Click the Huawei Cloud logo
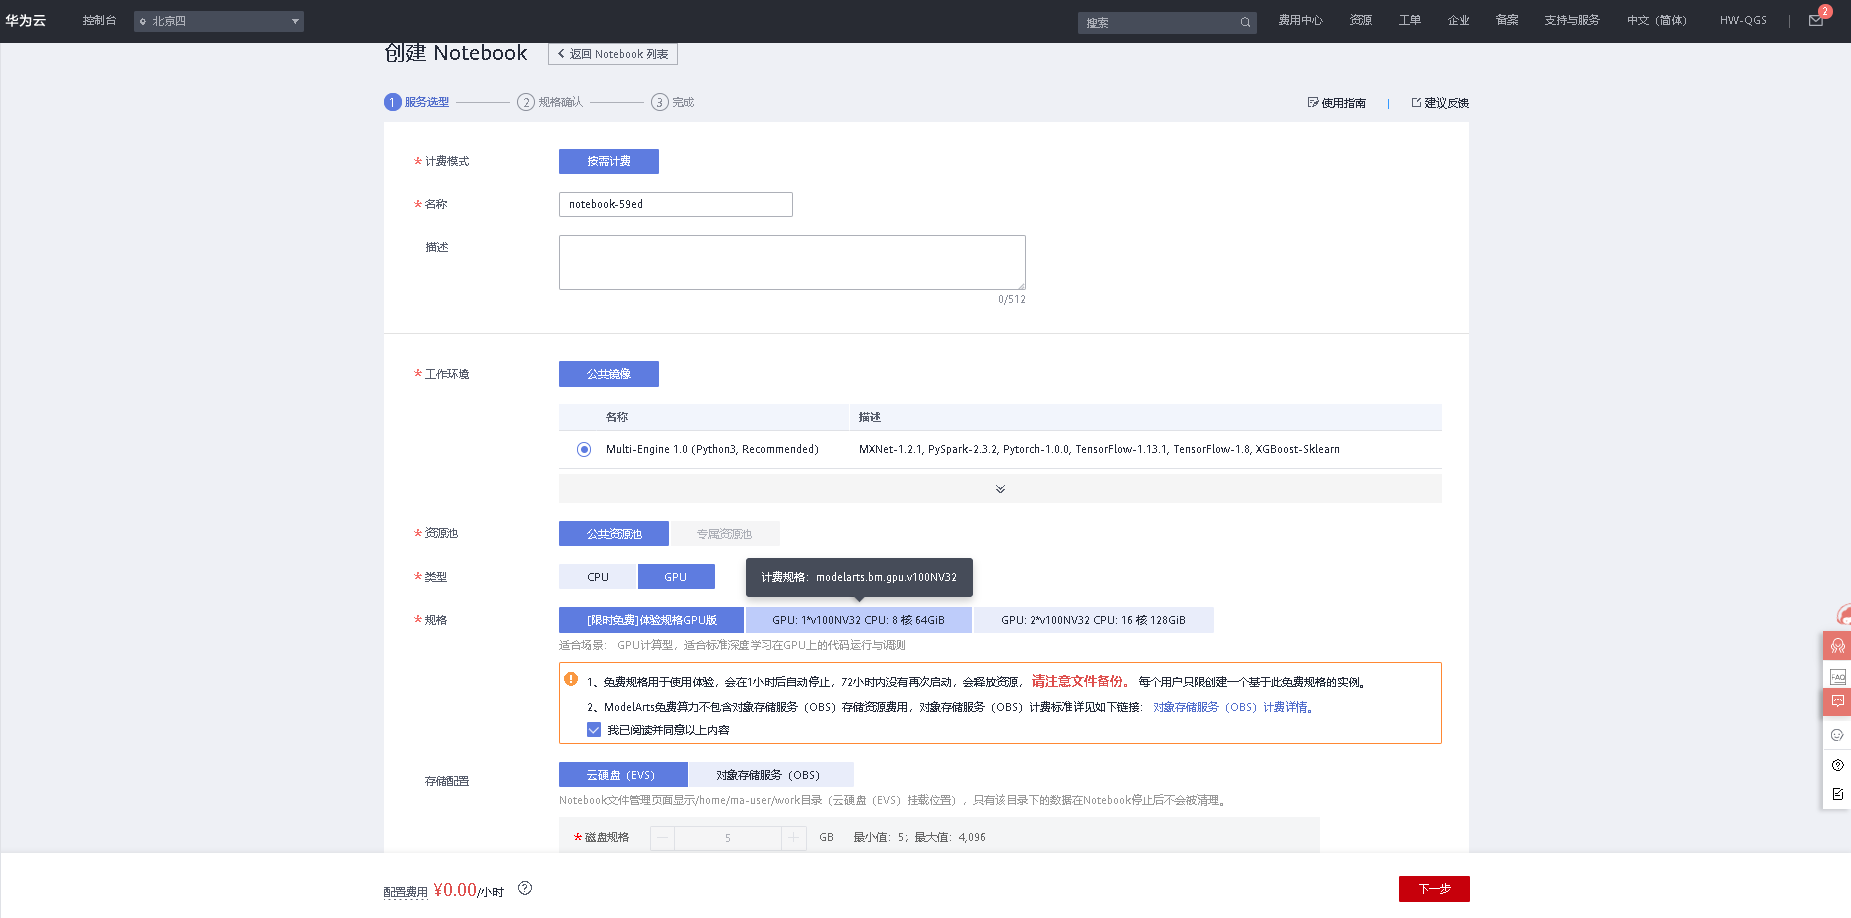This screenshot has height=918, width=1851. click(25, 20)
